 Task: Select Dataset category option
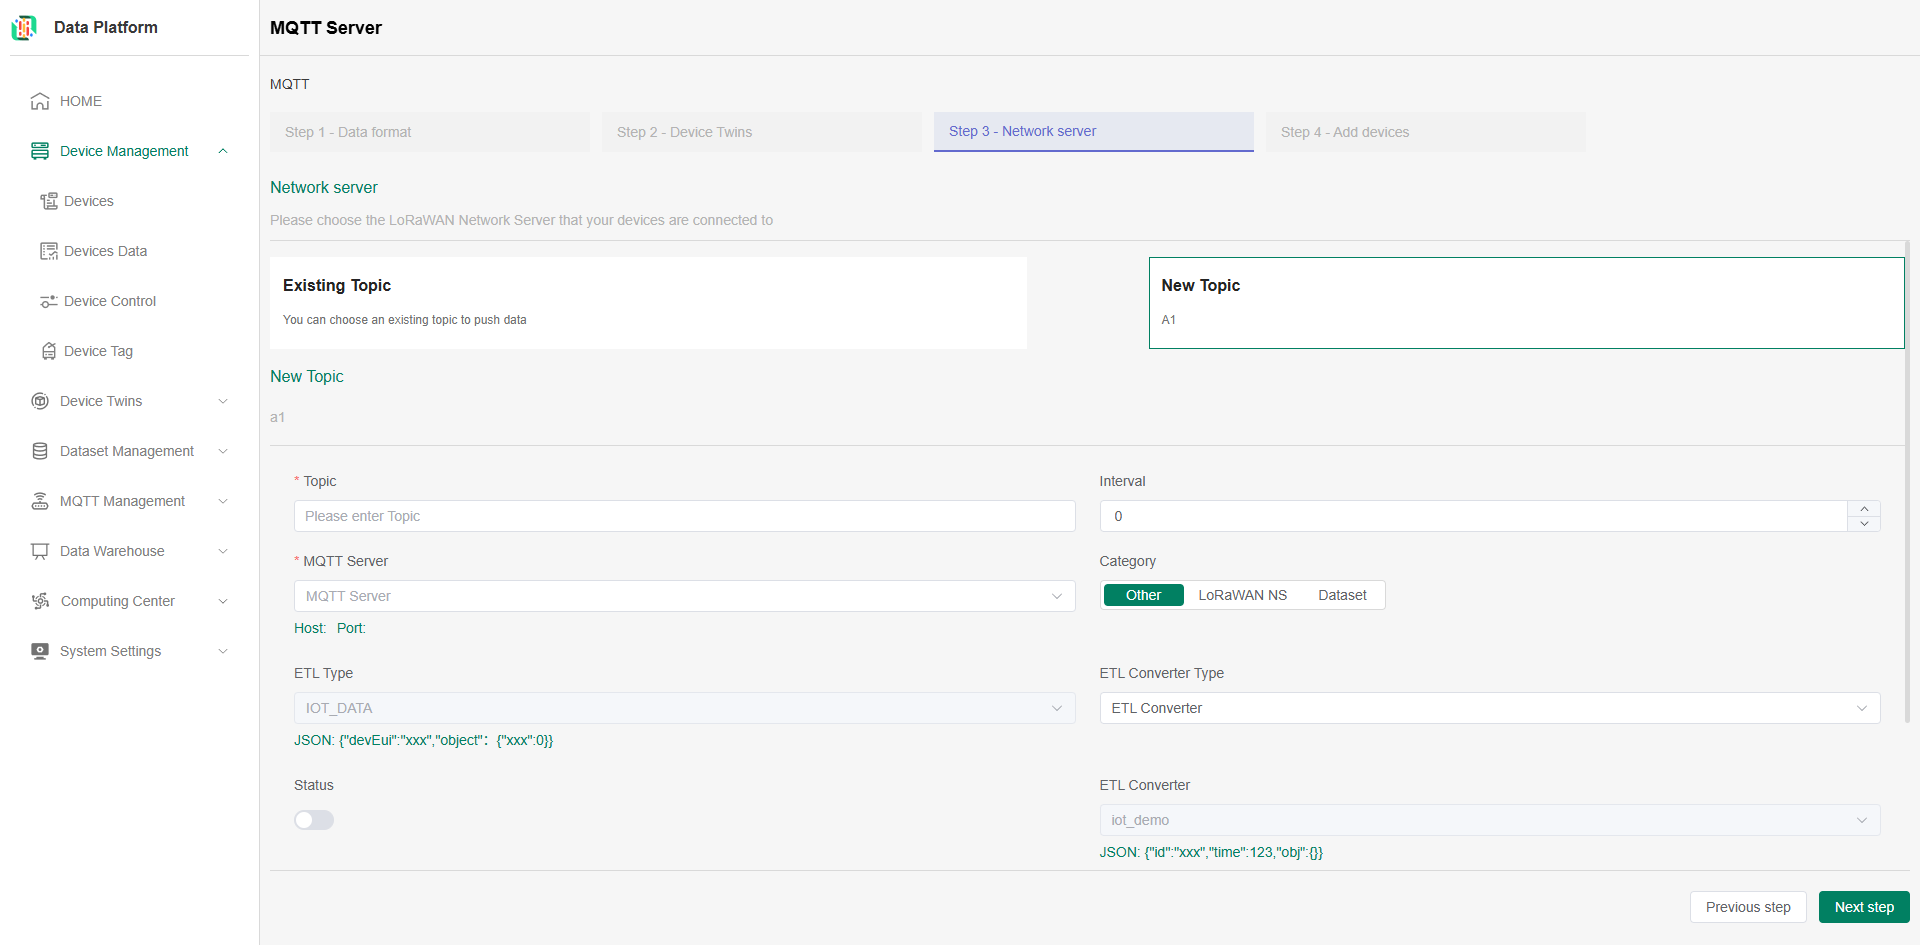pos(1341,595)
